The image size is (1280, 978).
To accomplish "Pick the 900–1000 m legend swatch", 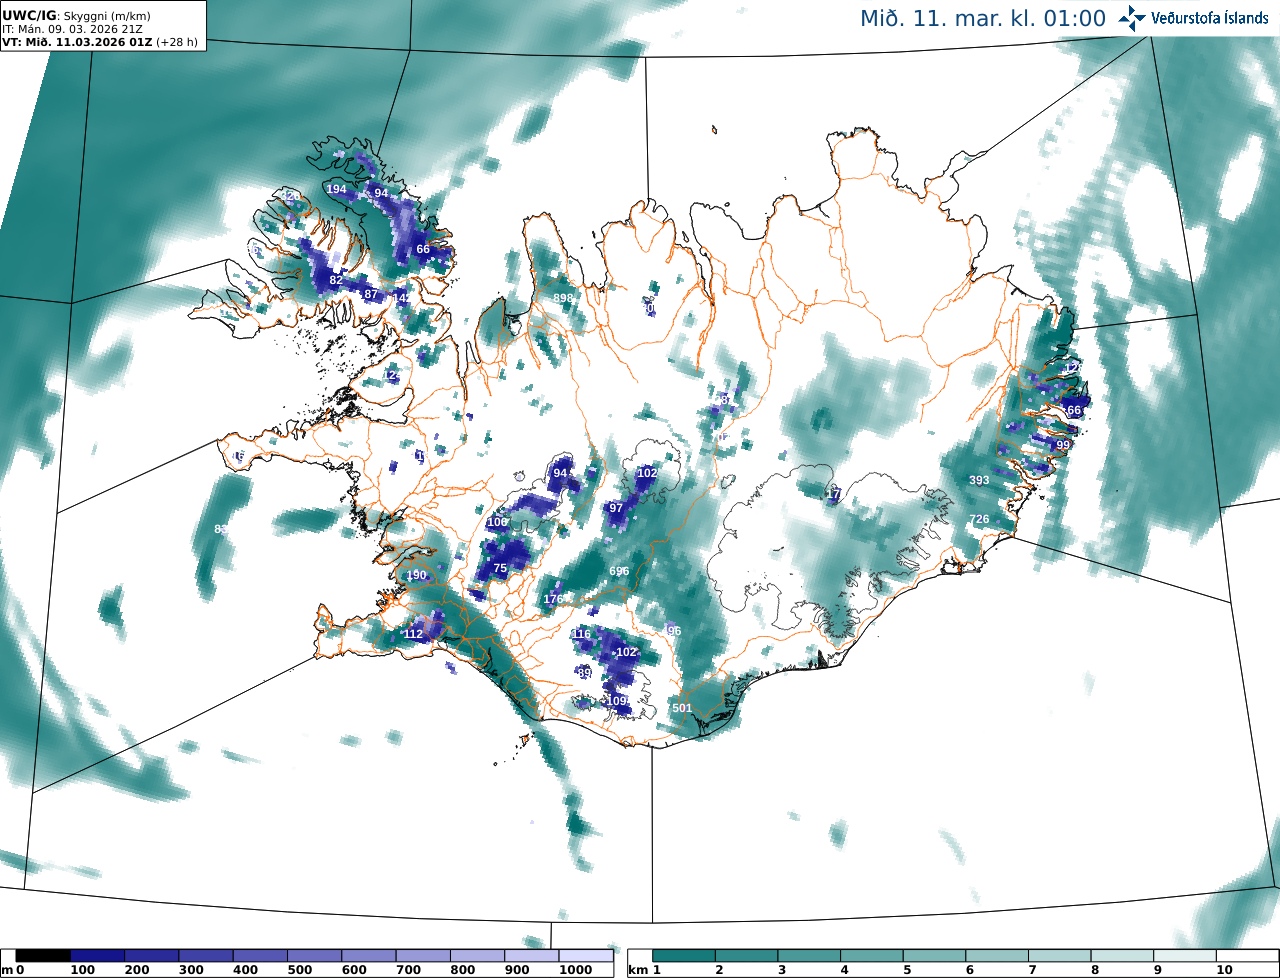I will coord(531,956).
